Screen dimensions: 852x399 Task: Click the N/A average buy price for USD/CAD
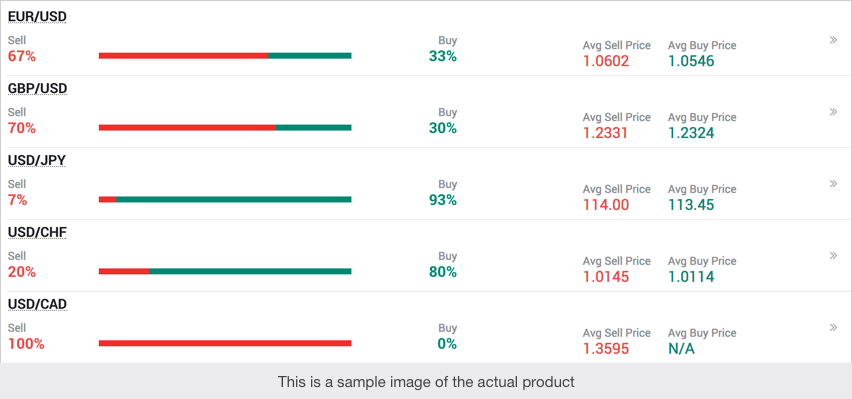(681, 348)
